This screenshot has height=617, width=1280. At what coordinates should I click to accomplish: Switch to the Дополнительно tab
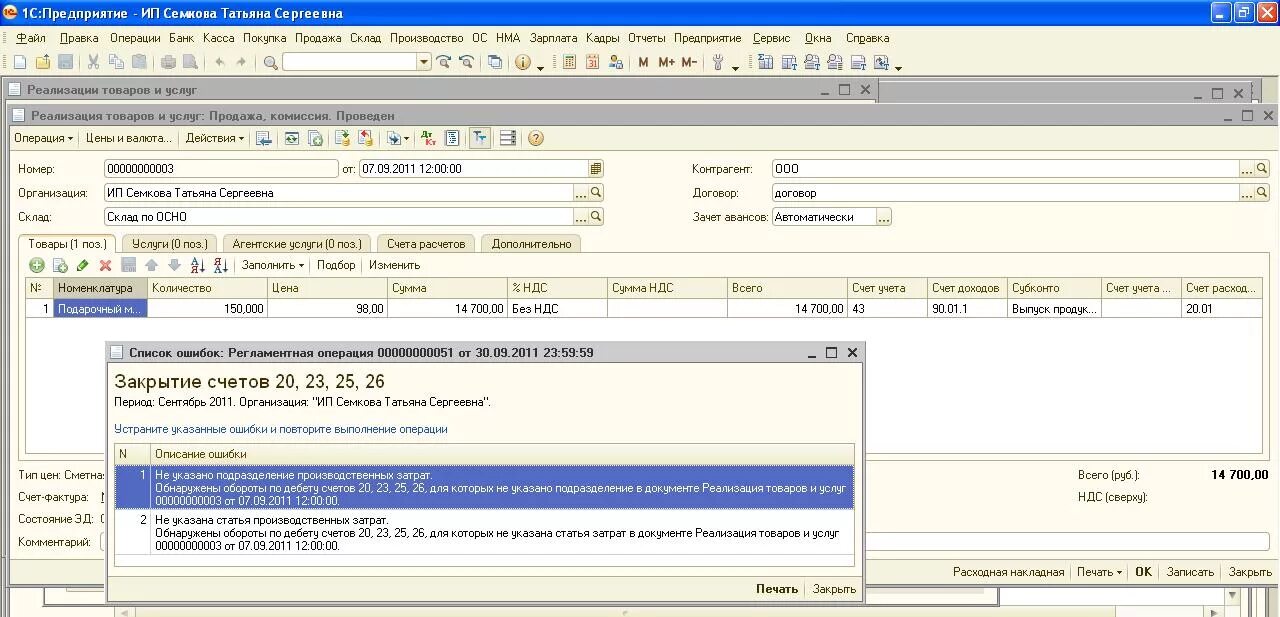coord(531,244)
